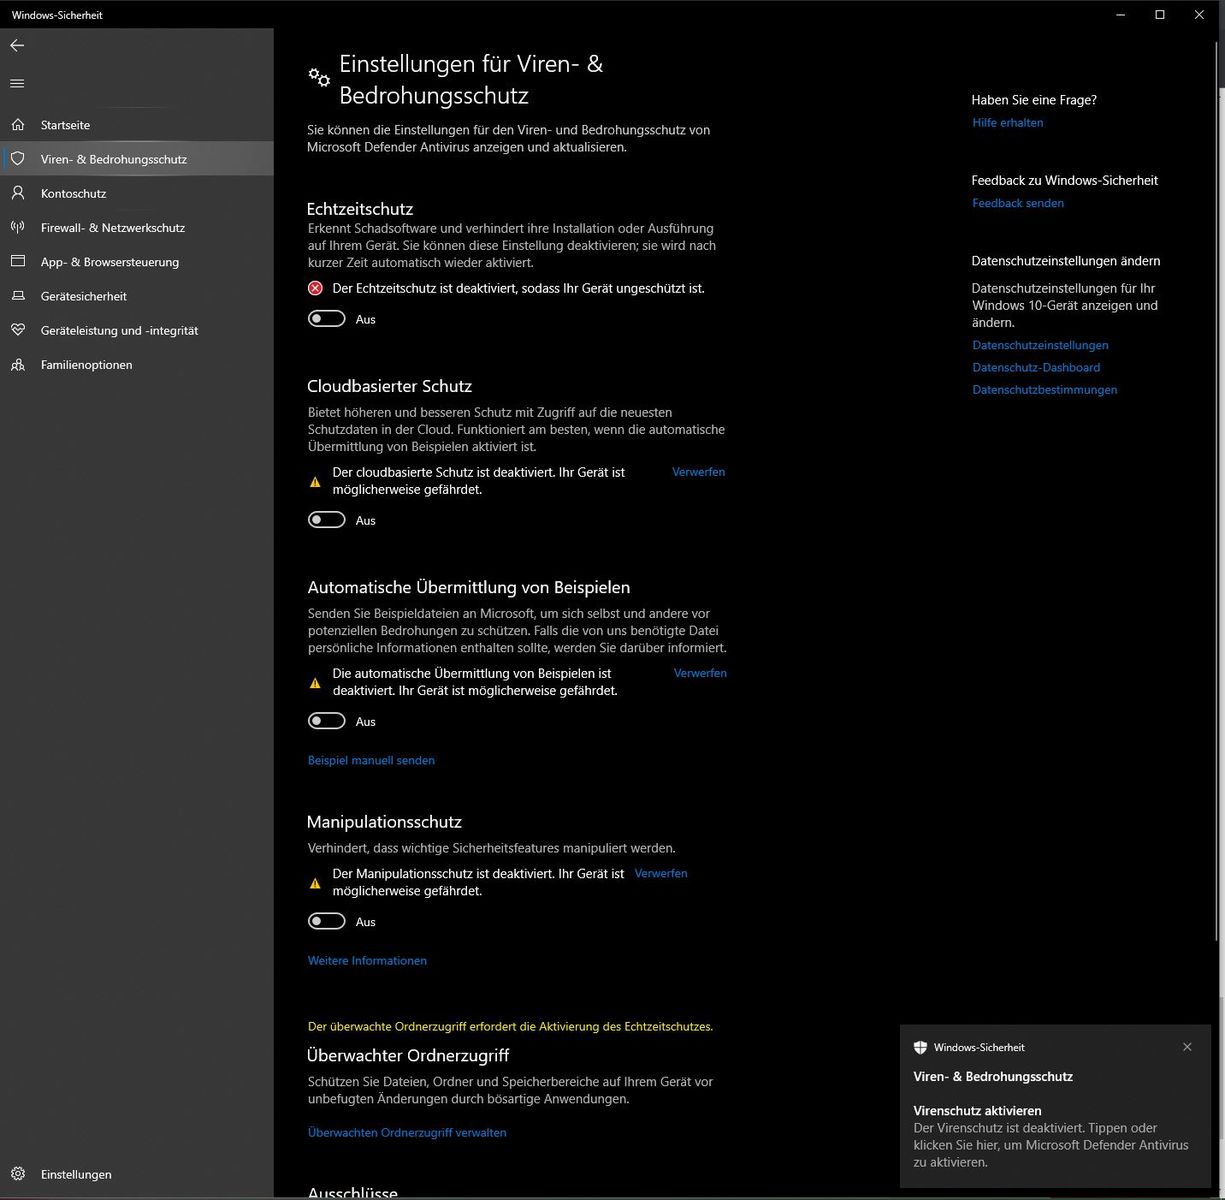This screenshot has width=1225, height=1200.
Task: Open Geräteleistung und -integrität heart icon
Action: [18, 330]
